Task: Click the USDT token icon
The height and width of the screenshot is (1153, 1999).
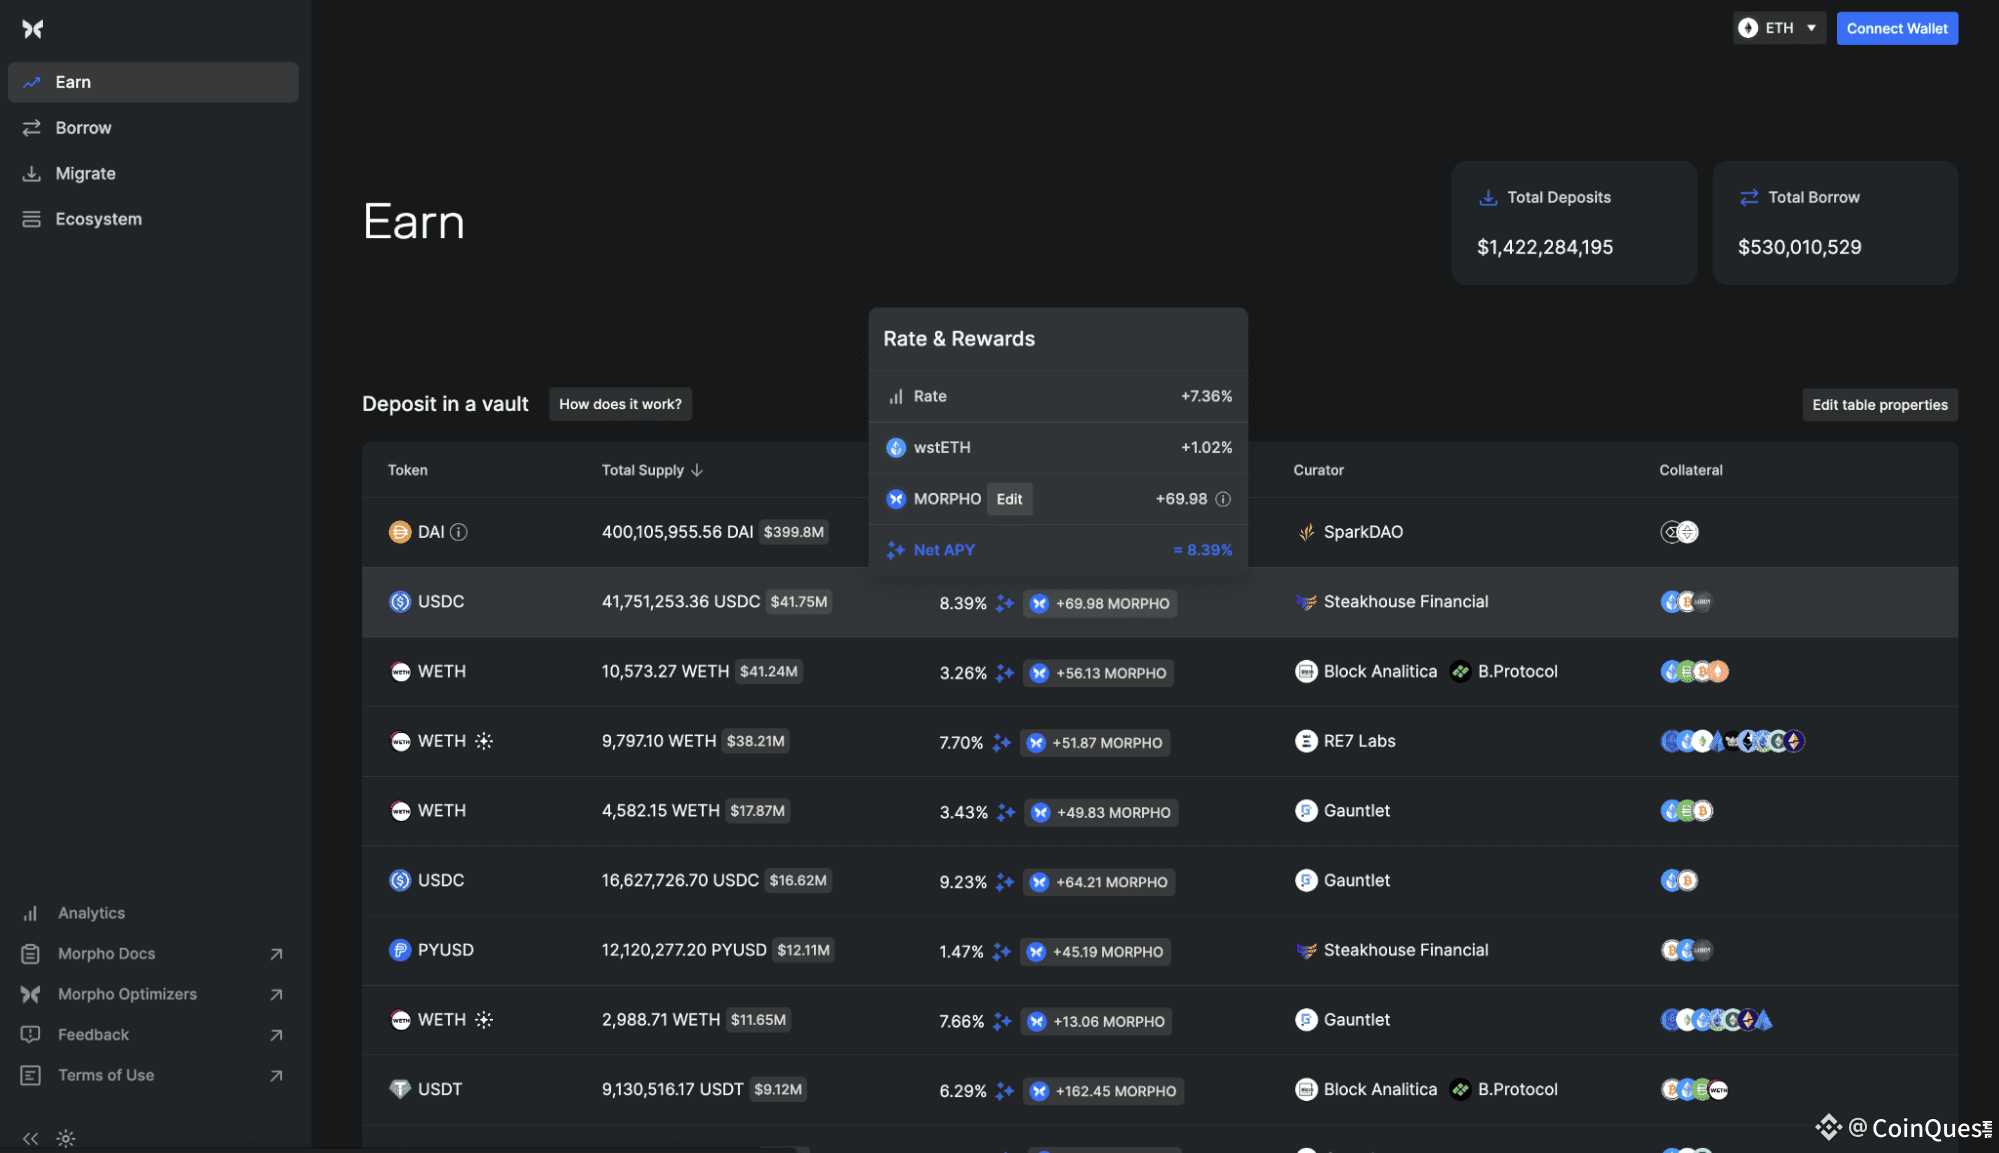Action: (400, 1089)
